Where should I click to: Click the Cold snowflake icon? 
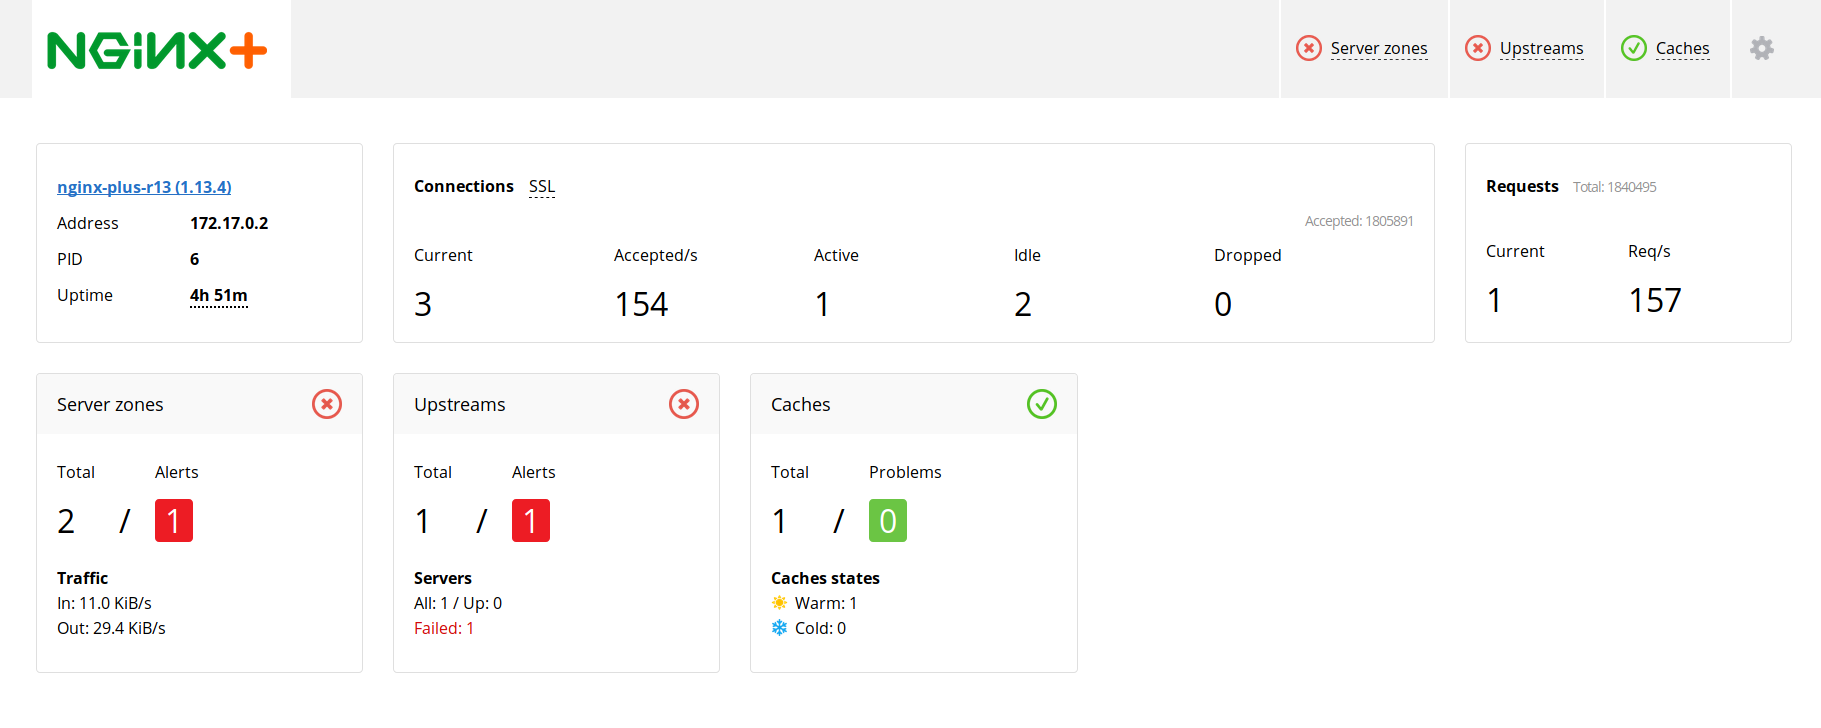[x=779, y=628]
